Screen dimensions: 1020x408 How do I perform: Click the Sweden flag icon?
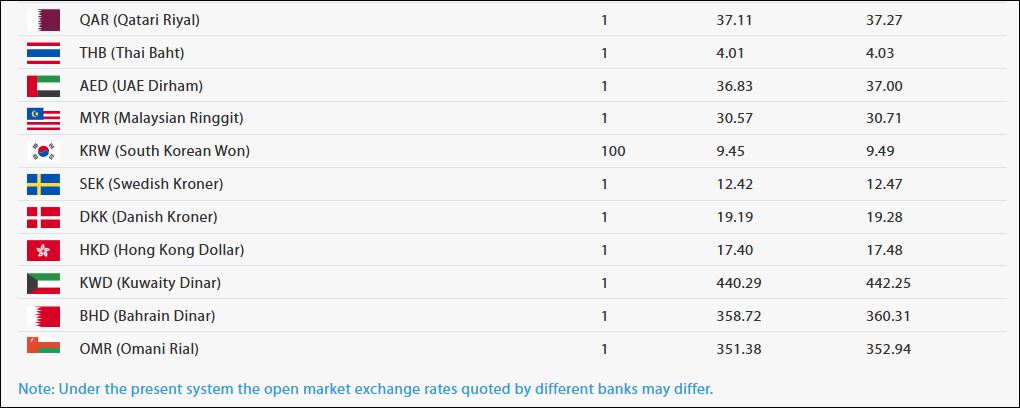pos(43,185)
